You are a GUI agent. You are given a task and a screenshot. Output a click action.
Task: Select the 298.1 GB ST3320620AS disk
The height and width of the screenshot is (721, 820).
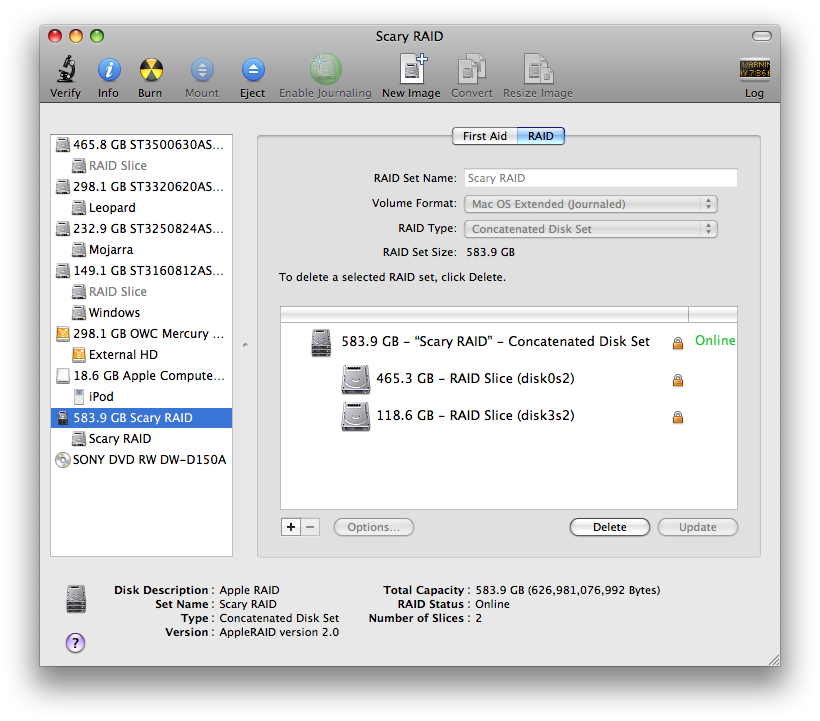click(x=141, y=187)
